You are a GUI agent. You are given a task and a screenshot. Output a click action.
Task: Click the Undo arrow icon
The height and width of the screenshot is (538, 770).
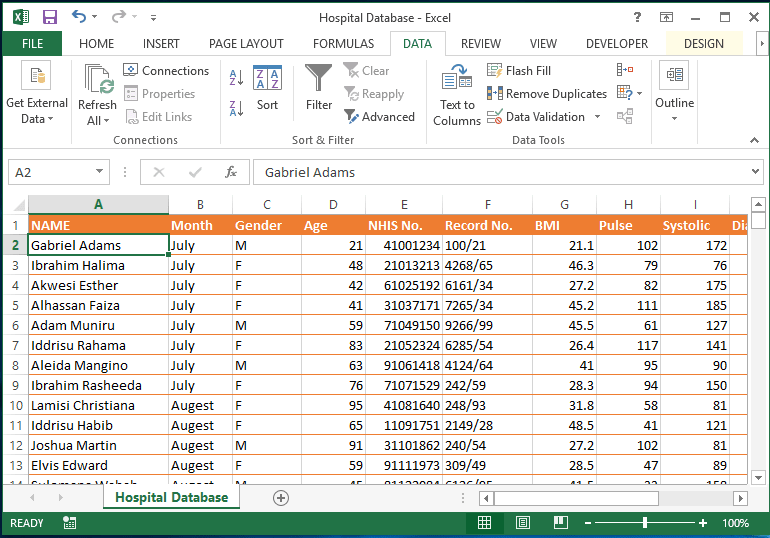pos(79,17)
